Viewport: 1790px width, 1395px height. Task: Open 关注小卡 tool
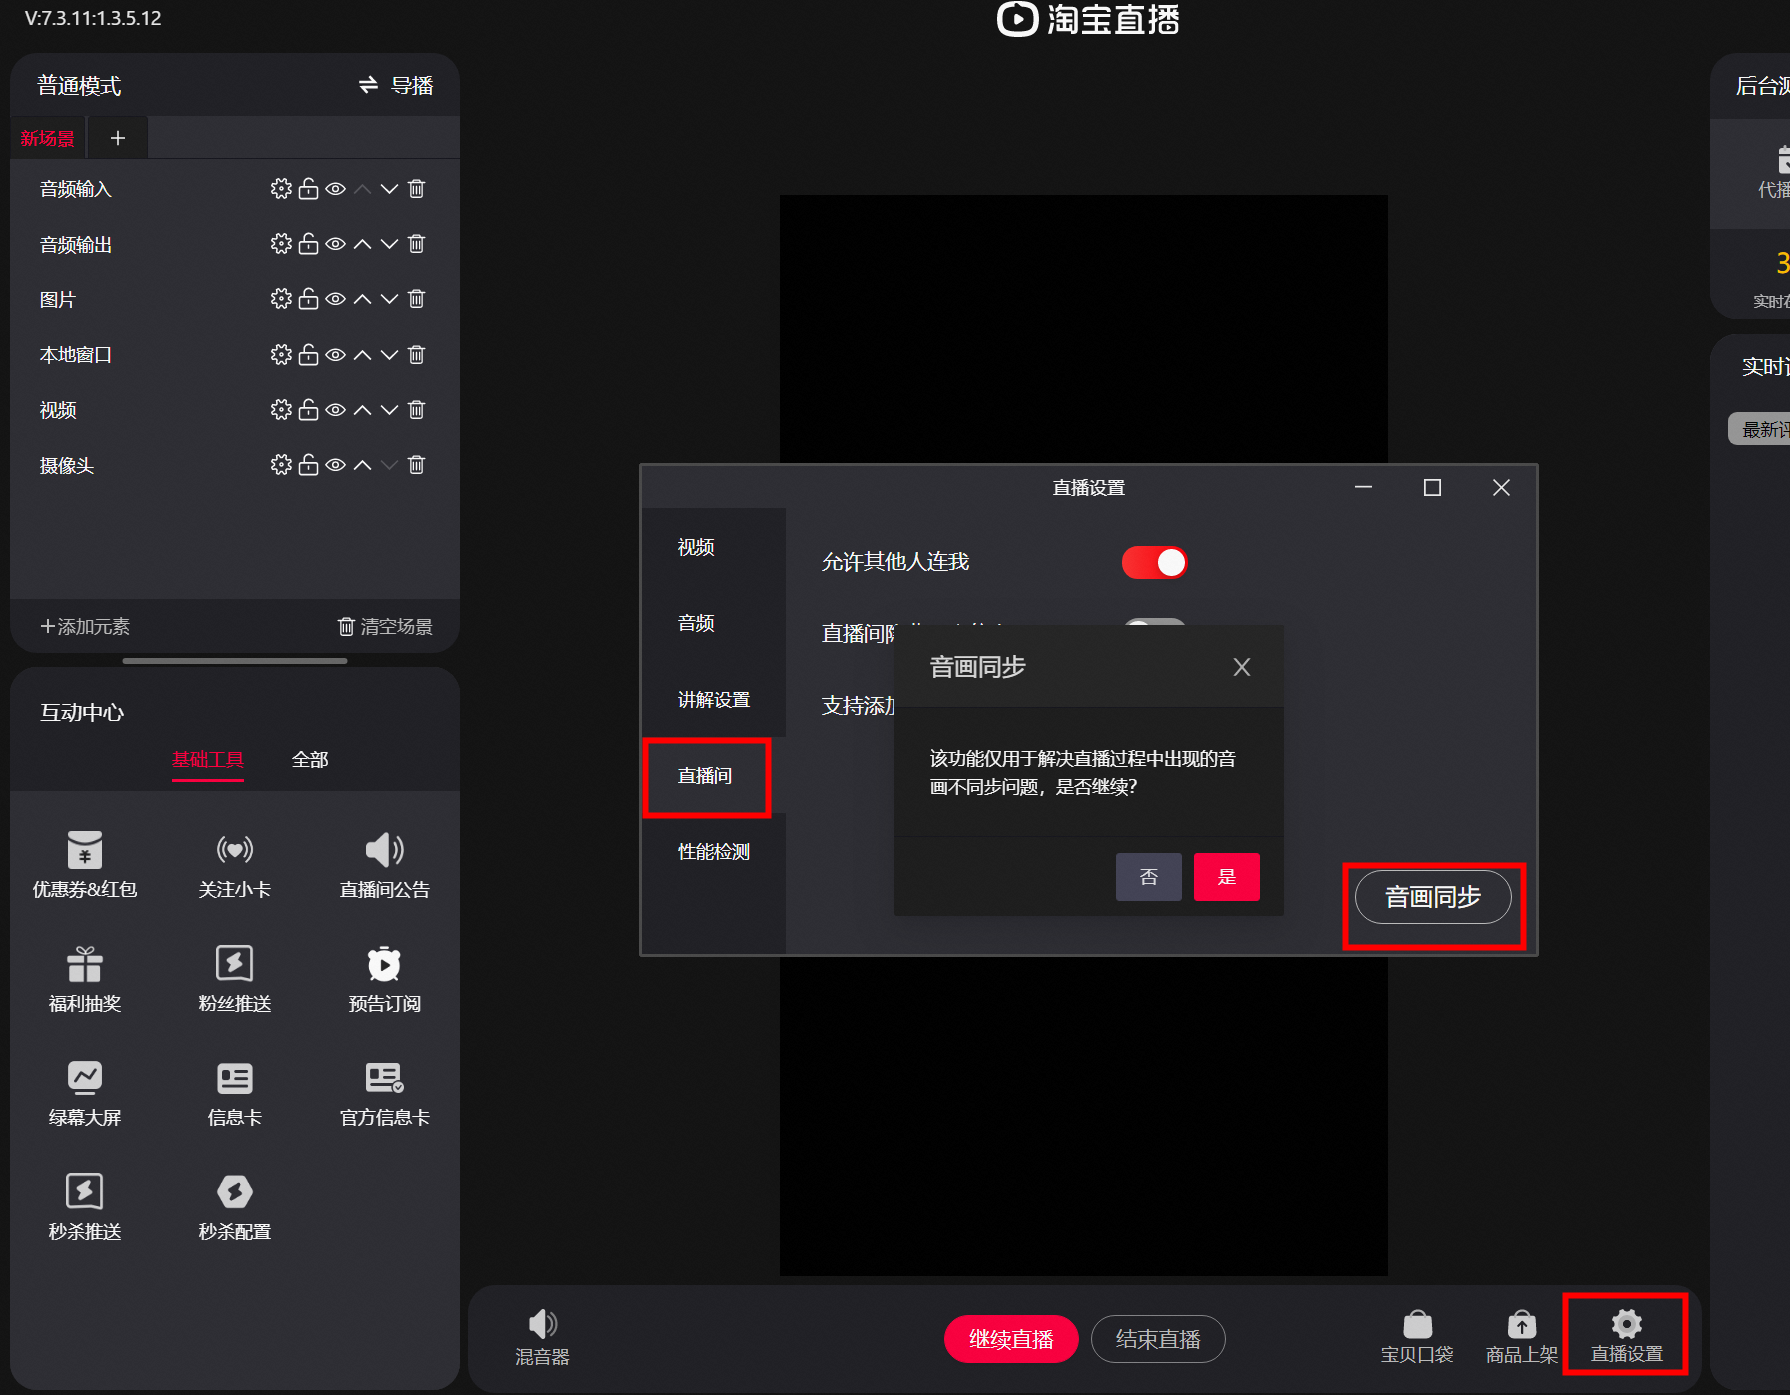coord(235,866)
